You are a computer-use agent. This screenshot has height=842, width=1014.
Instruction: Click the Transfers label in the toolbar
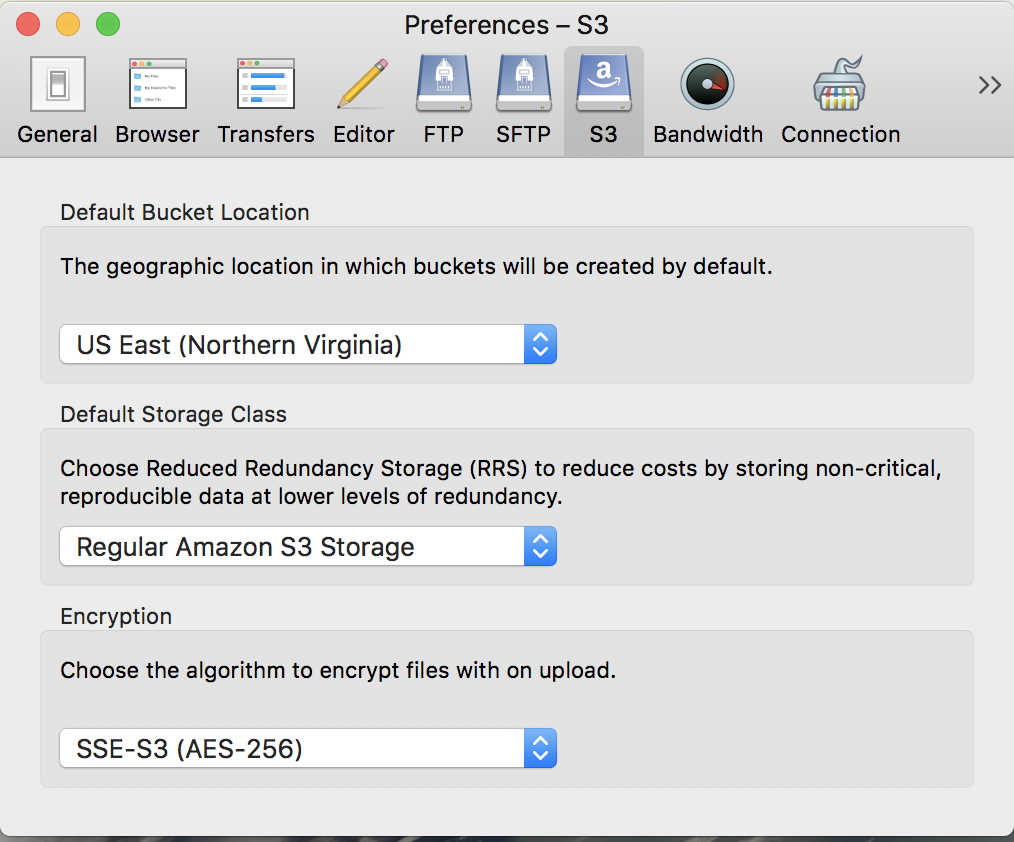(265, 134)
